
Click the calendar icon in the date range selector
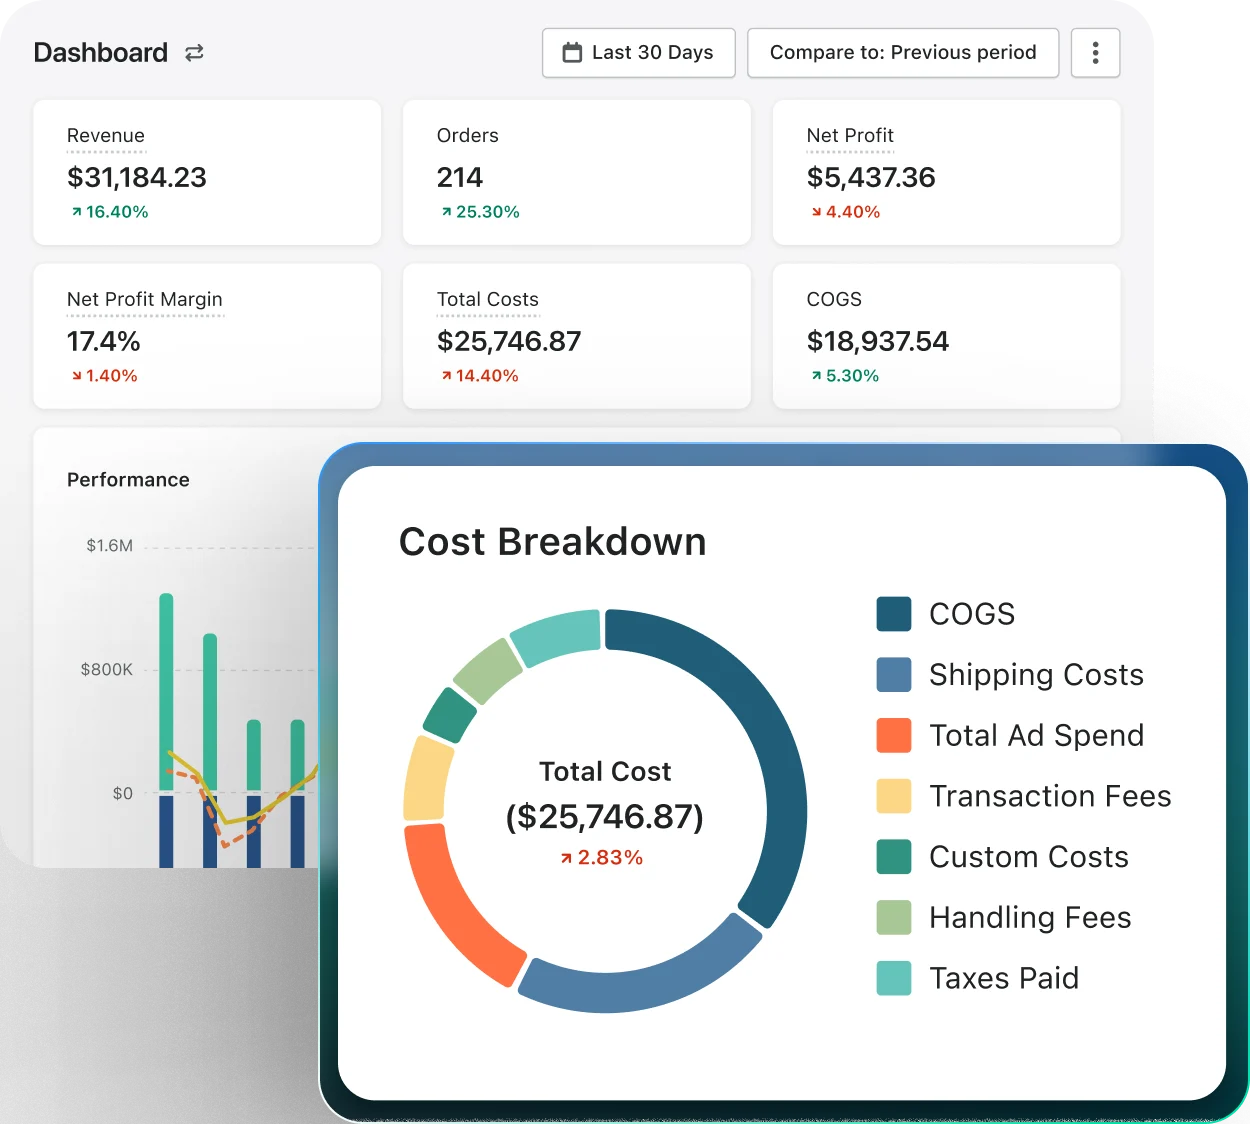point(571,52)
